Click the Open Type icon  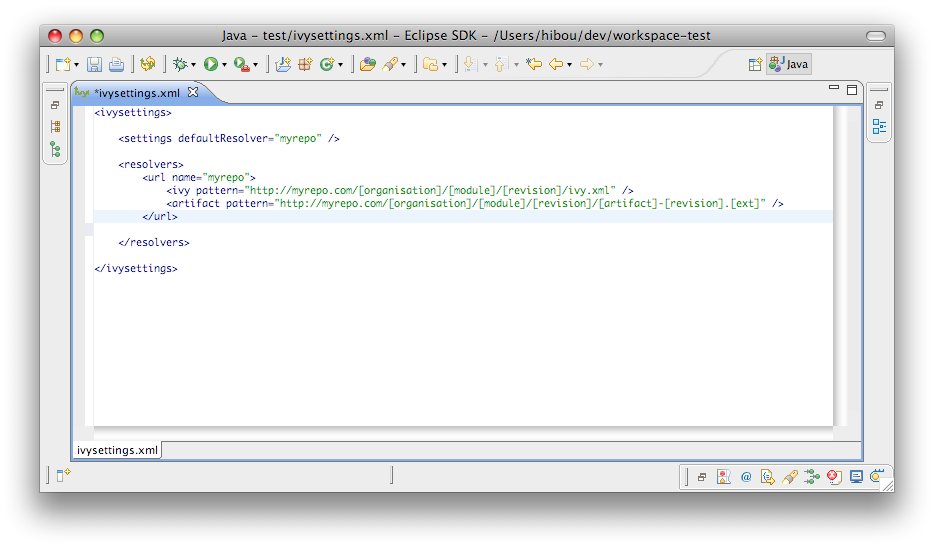coord(367,65)
